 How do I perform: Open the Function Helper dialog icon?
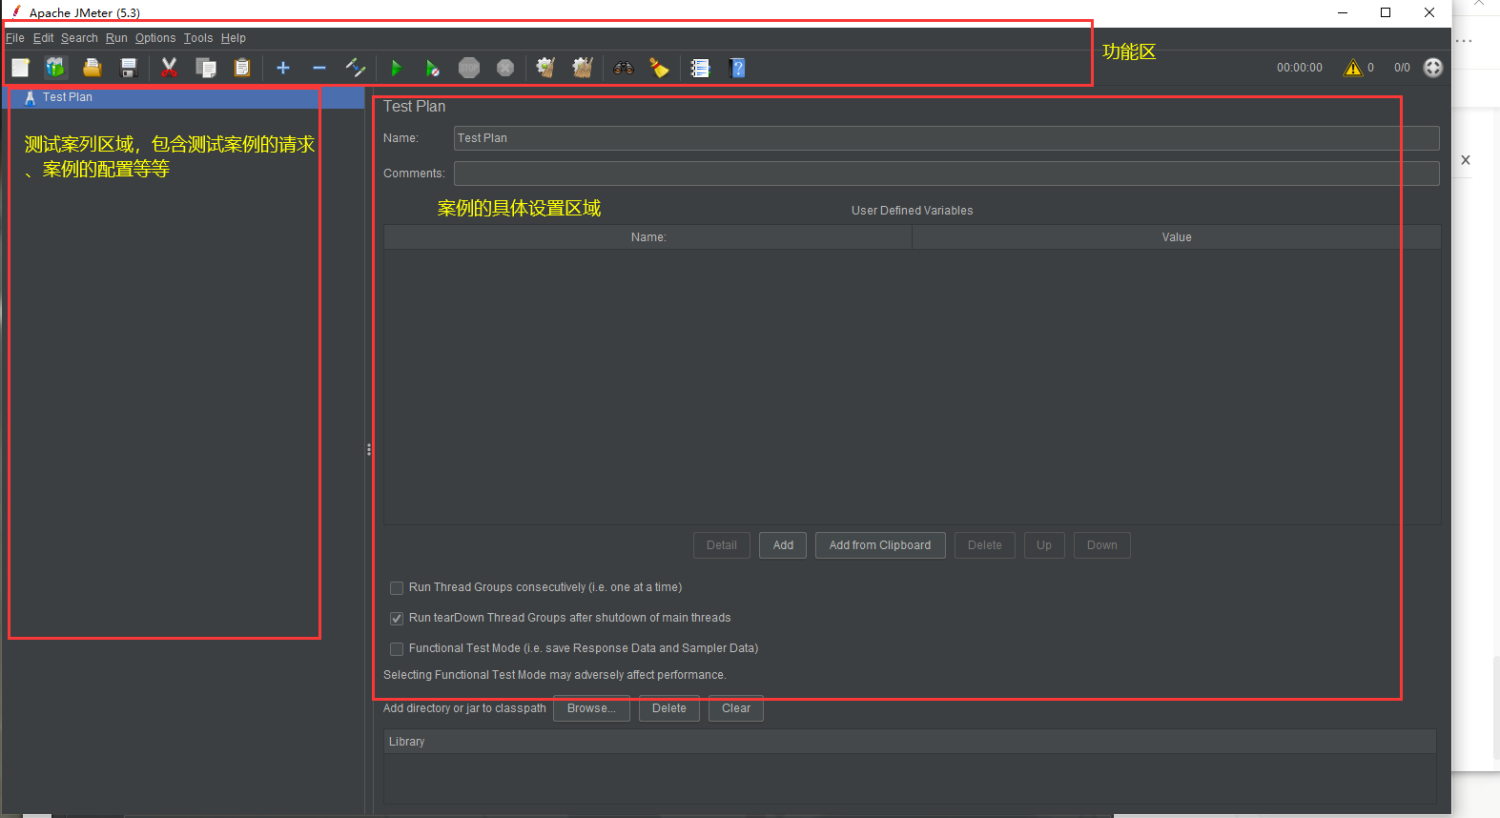point(700,68)
